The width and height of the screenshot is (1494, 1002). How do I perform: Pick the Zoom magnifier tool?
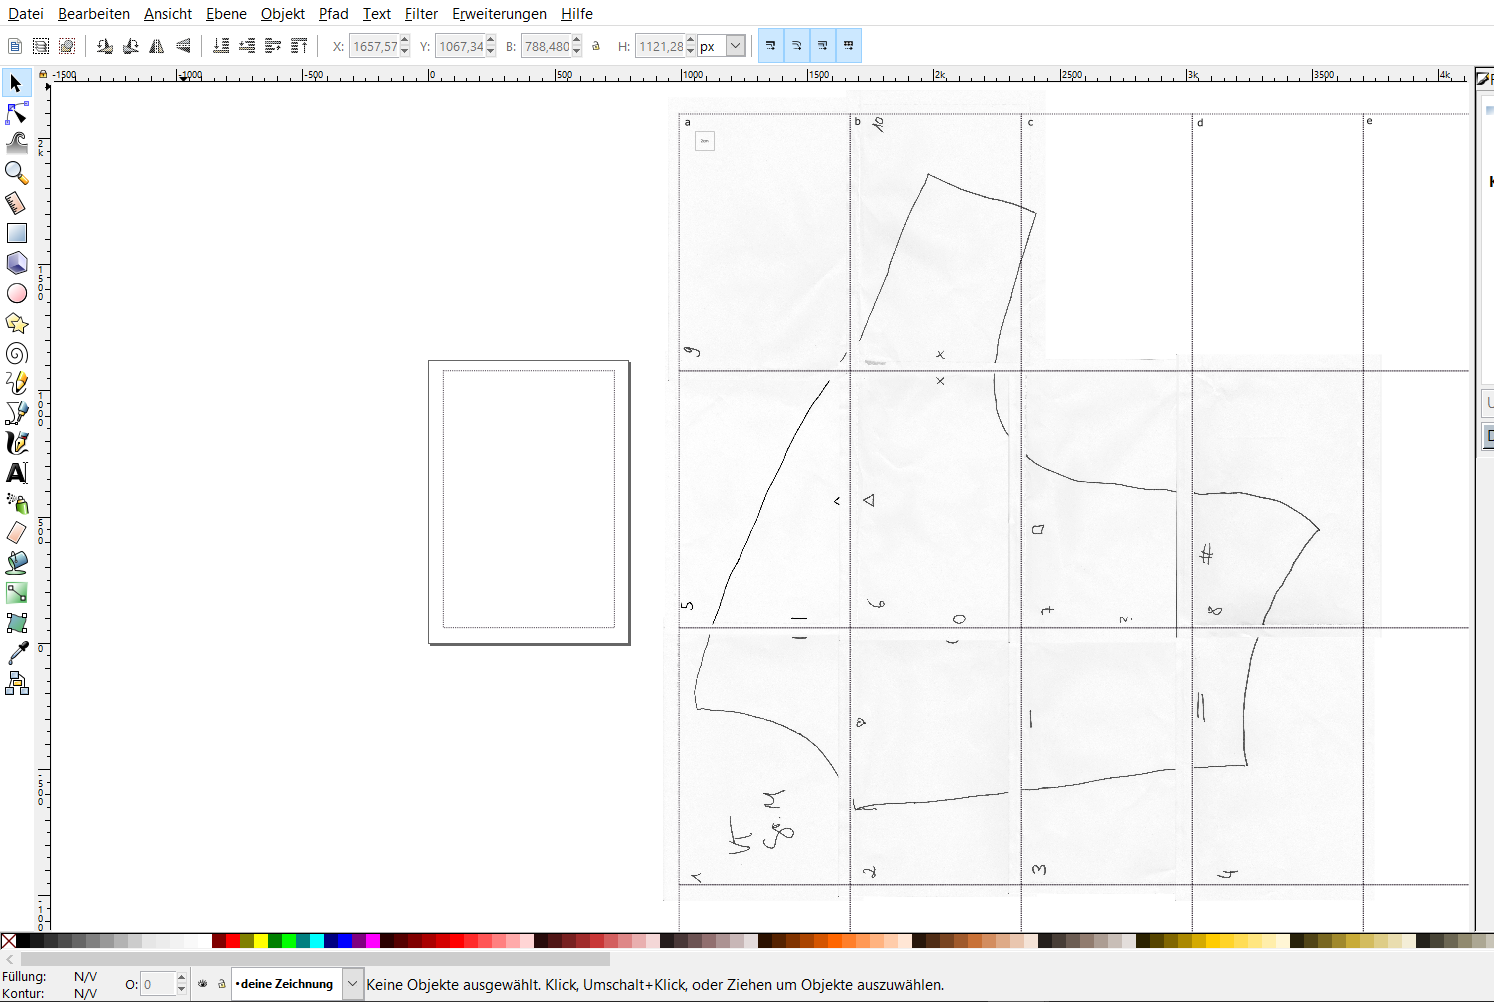coord(17,173)
